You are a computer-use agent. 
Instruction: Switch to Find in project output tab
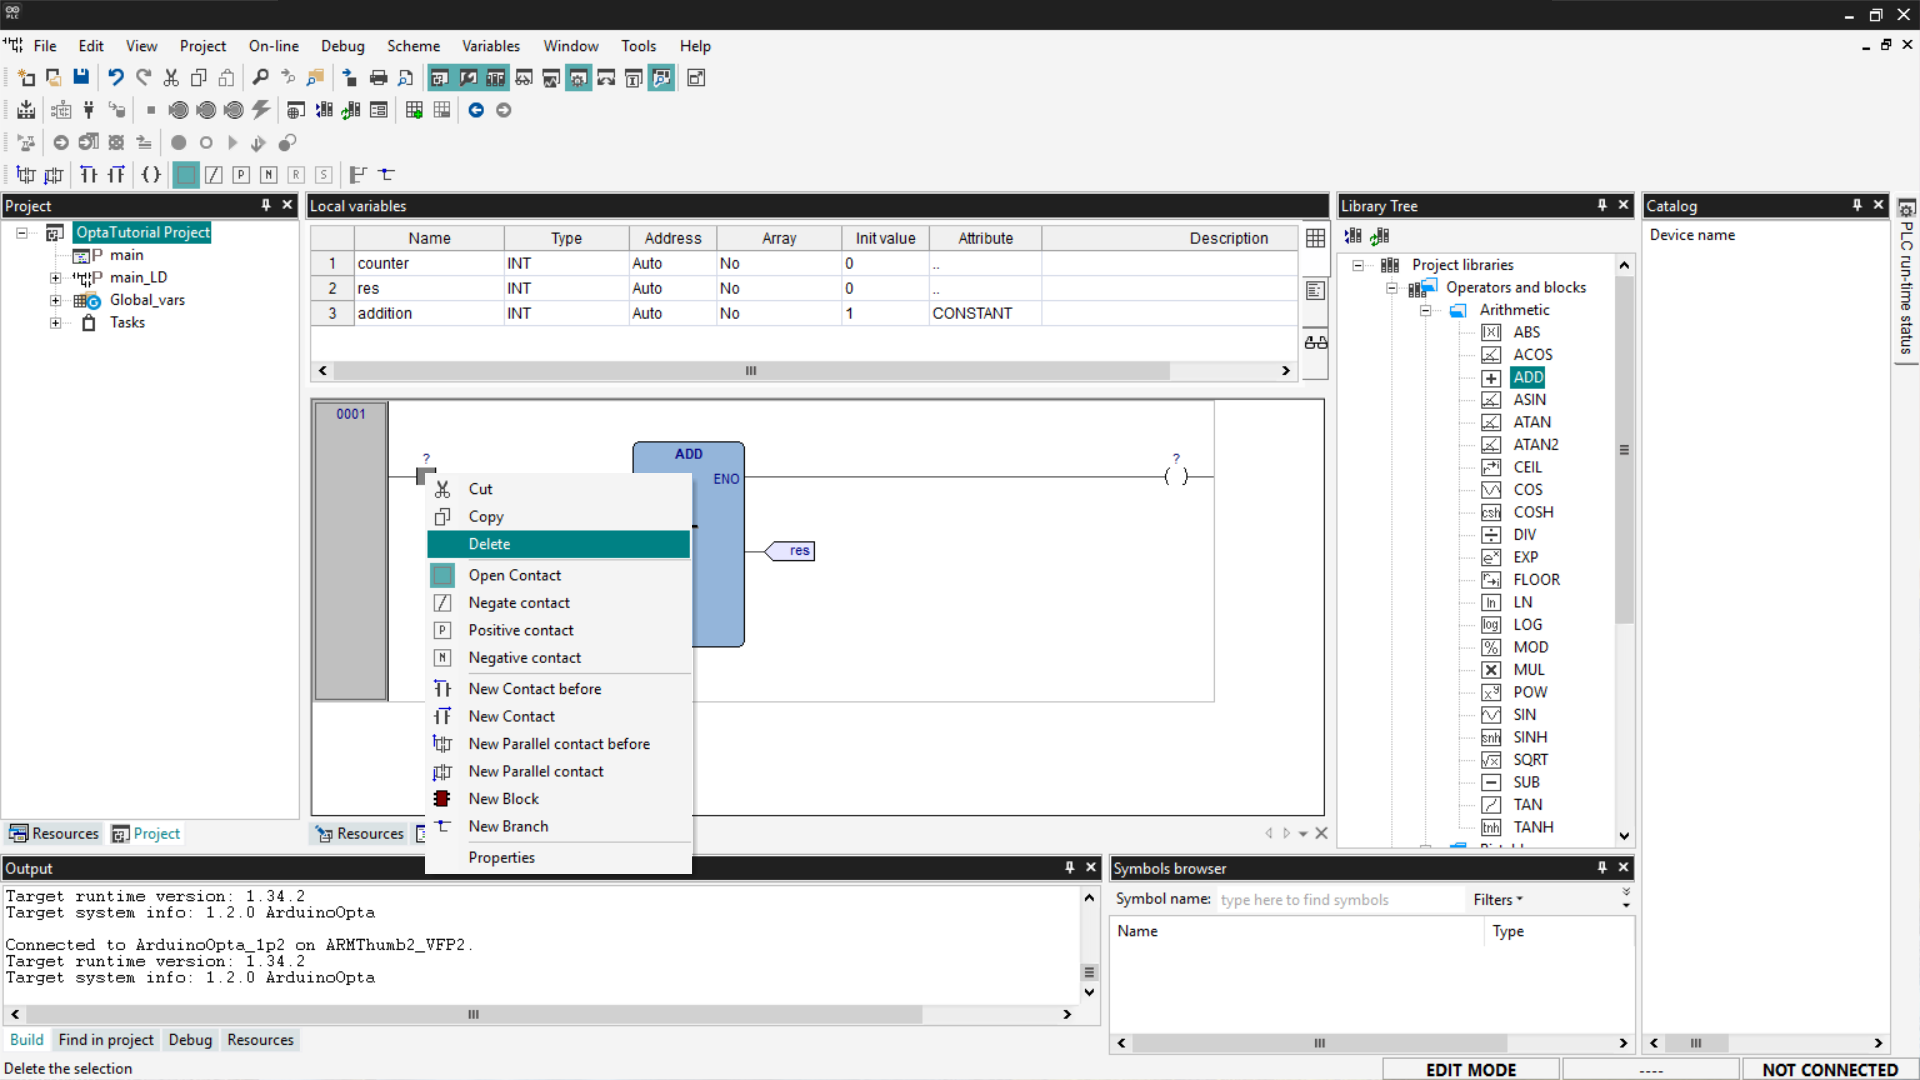106,1040
